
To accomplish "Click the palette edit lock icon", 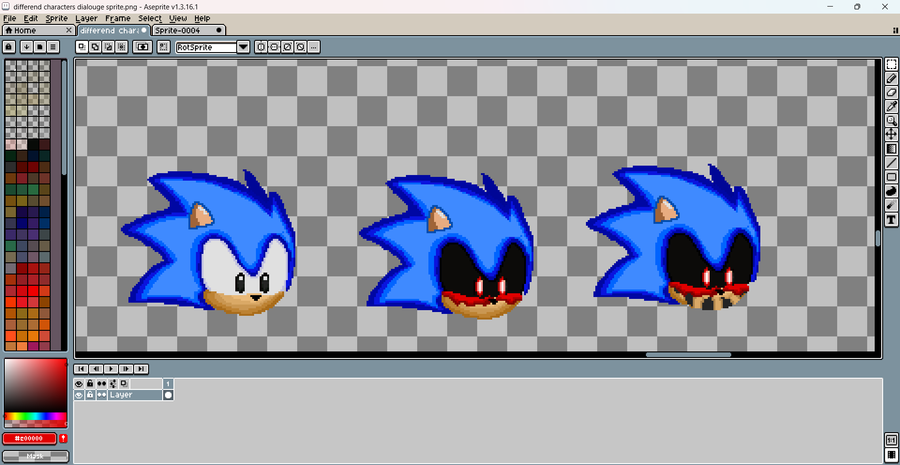I will [x=9, y=47].
